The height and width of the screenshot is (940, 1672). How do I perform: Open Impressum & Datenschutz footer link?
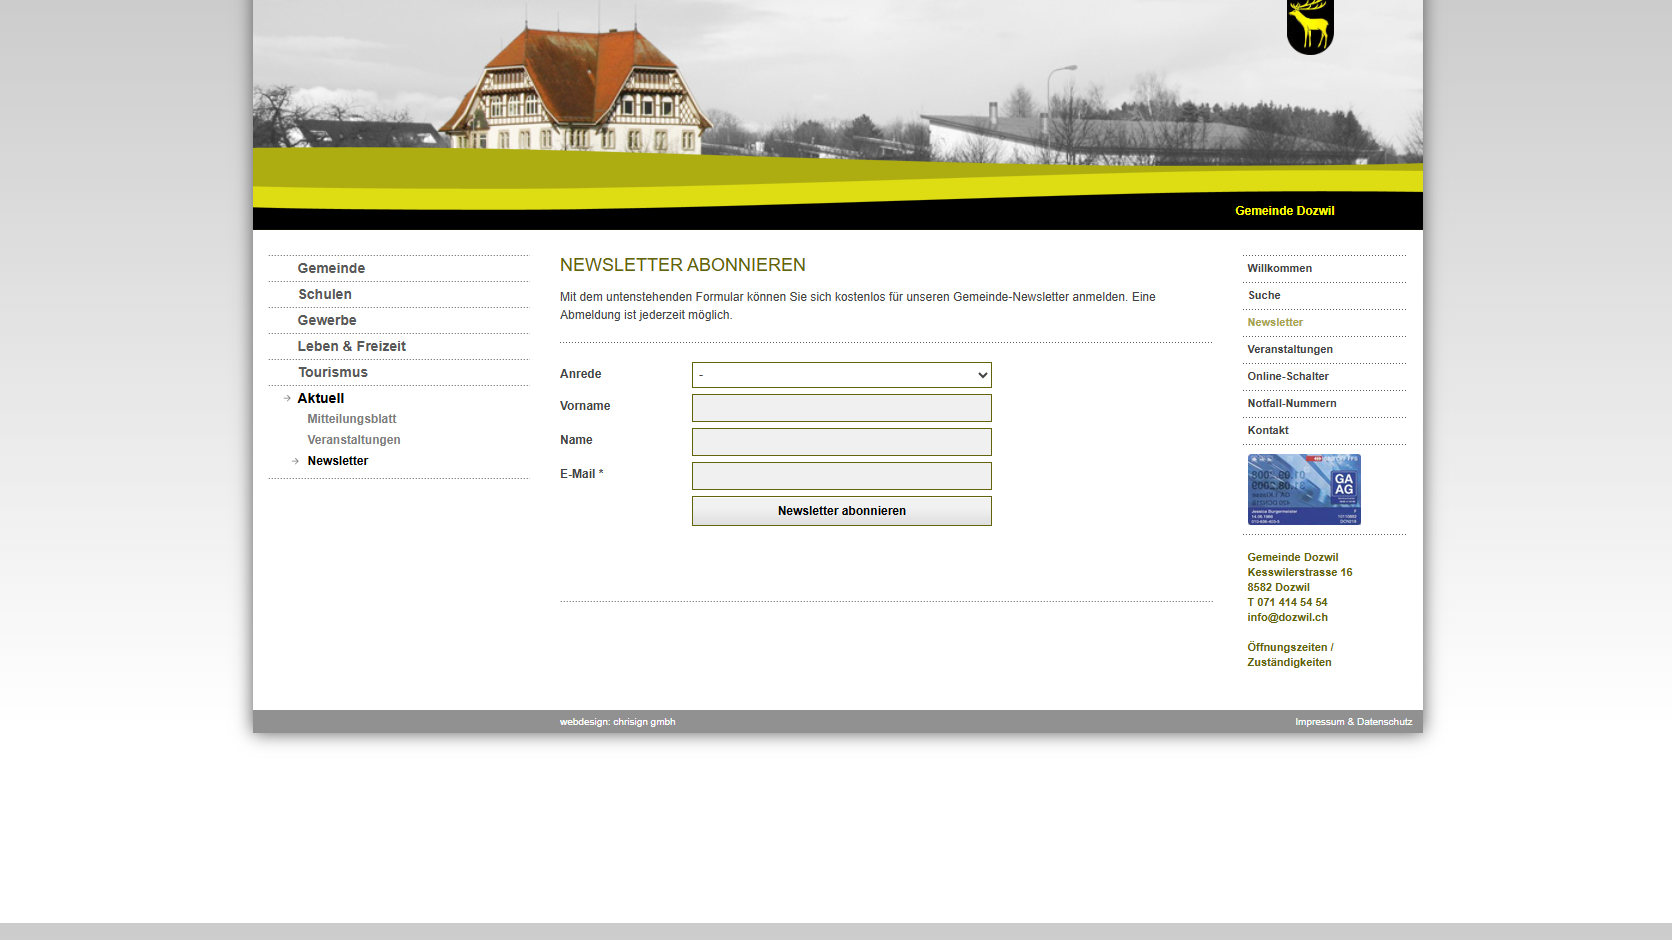[x=1354, y=722]
